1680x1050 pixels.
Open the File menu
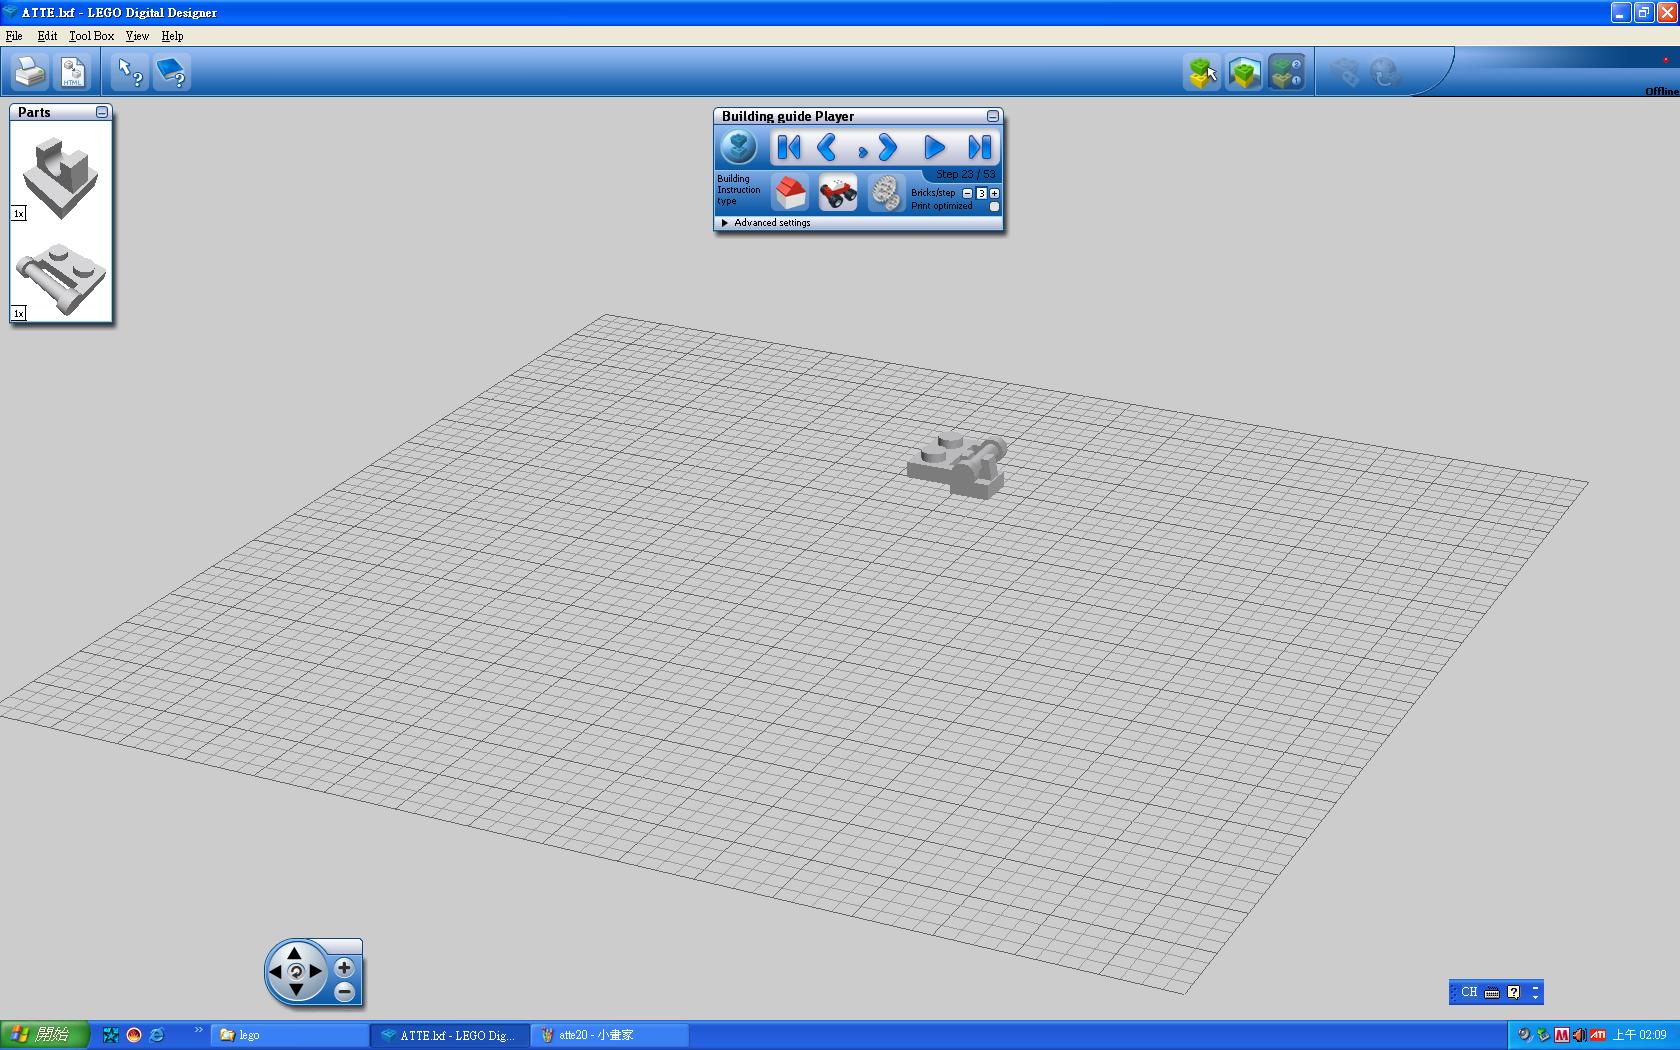pyautogui.click(x=14, y=36)
